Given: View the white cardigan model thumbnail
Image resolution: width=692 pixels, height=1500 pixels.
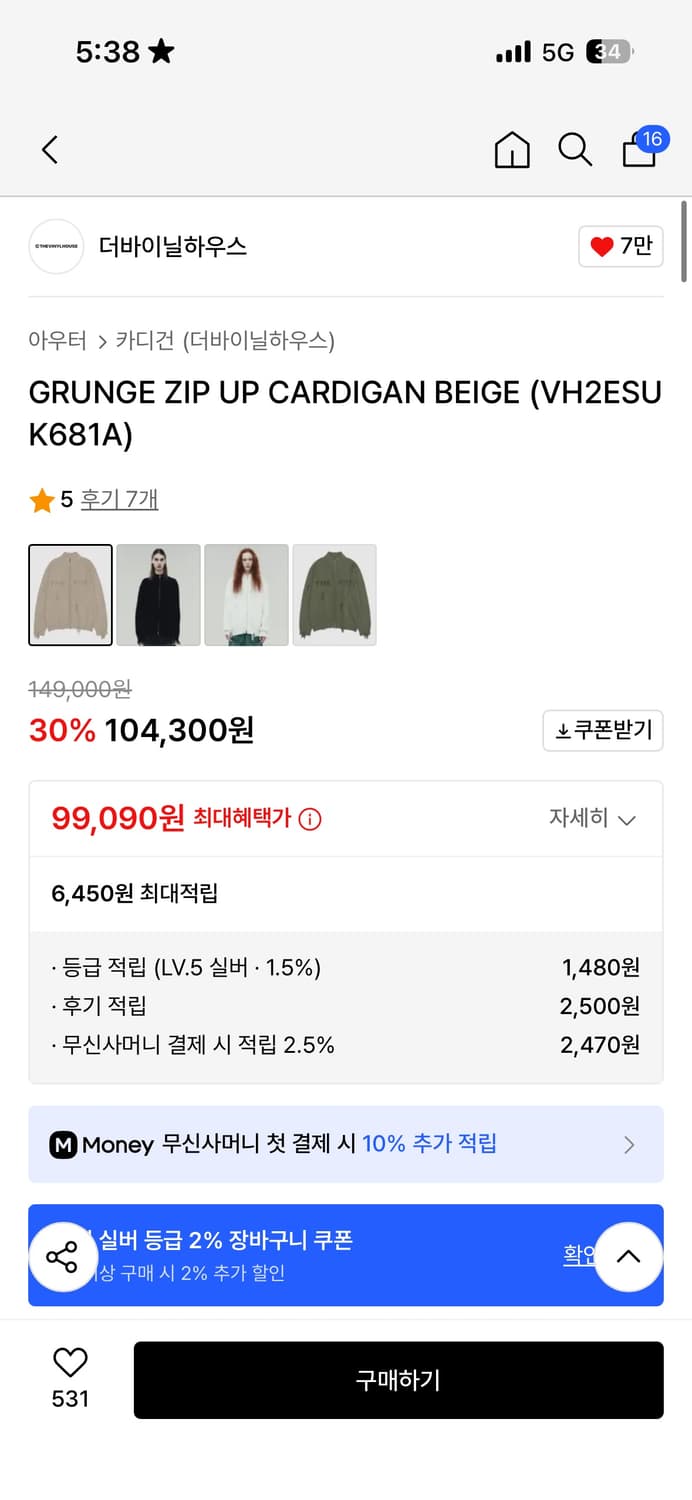Looking at the screenshot, I should (x=246, y=595).
